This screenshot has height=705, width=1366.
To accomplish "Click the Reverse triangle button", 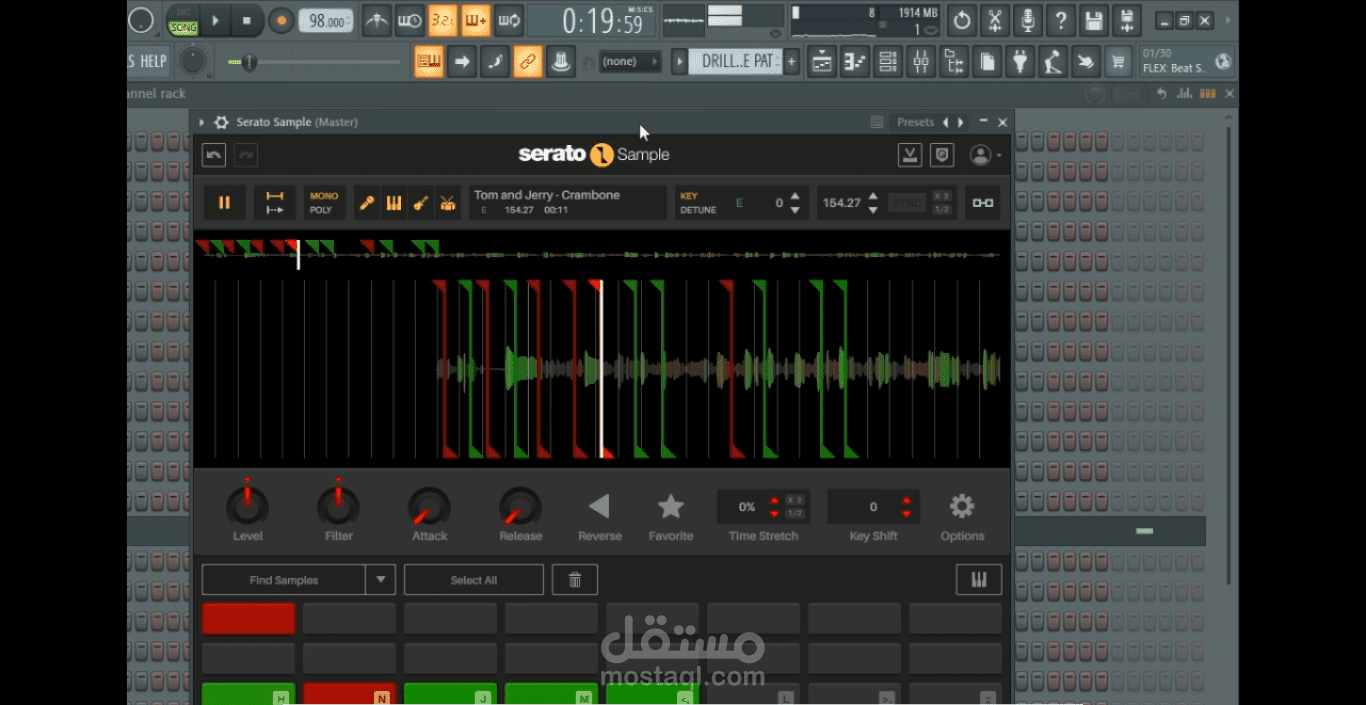I will click(599, 506).
